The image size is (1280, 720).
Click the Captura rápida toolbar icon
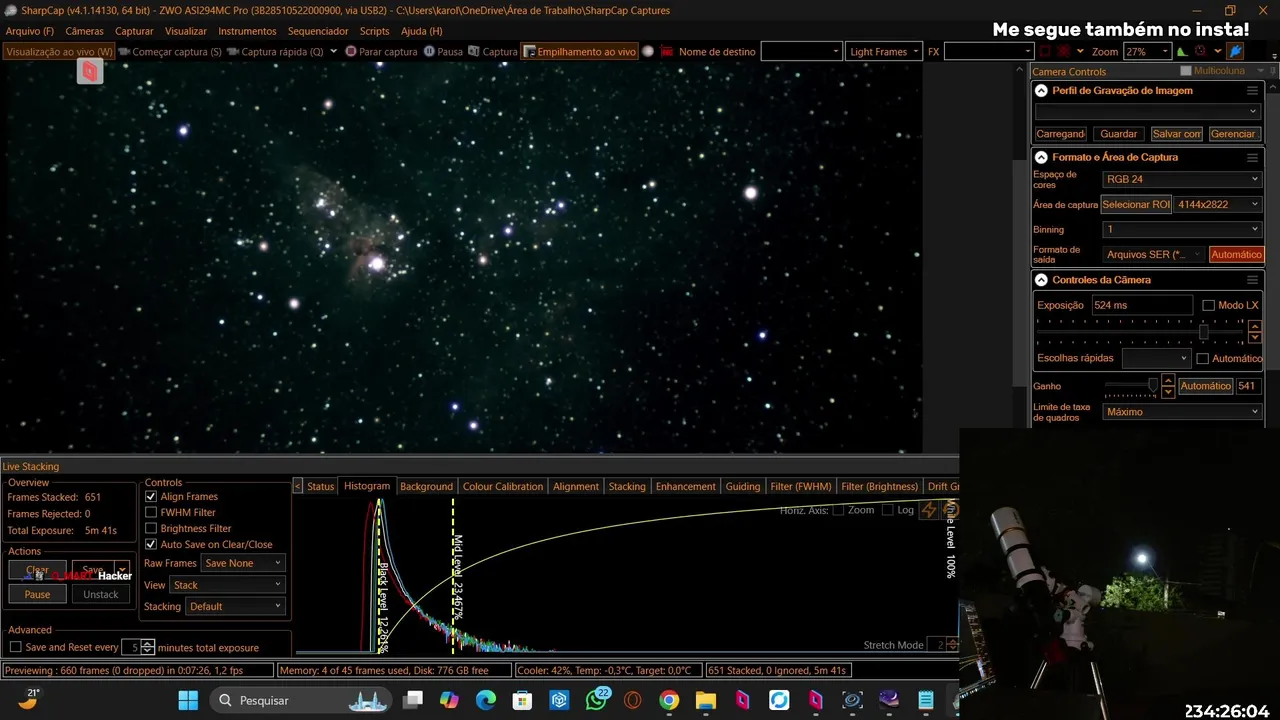[233, 51]
